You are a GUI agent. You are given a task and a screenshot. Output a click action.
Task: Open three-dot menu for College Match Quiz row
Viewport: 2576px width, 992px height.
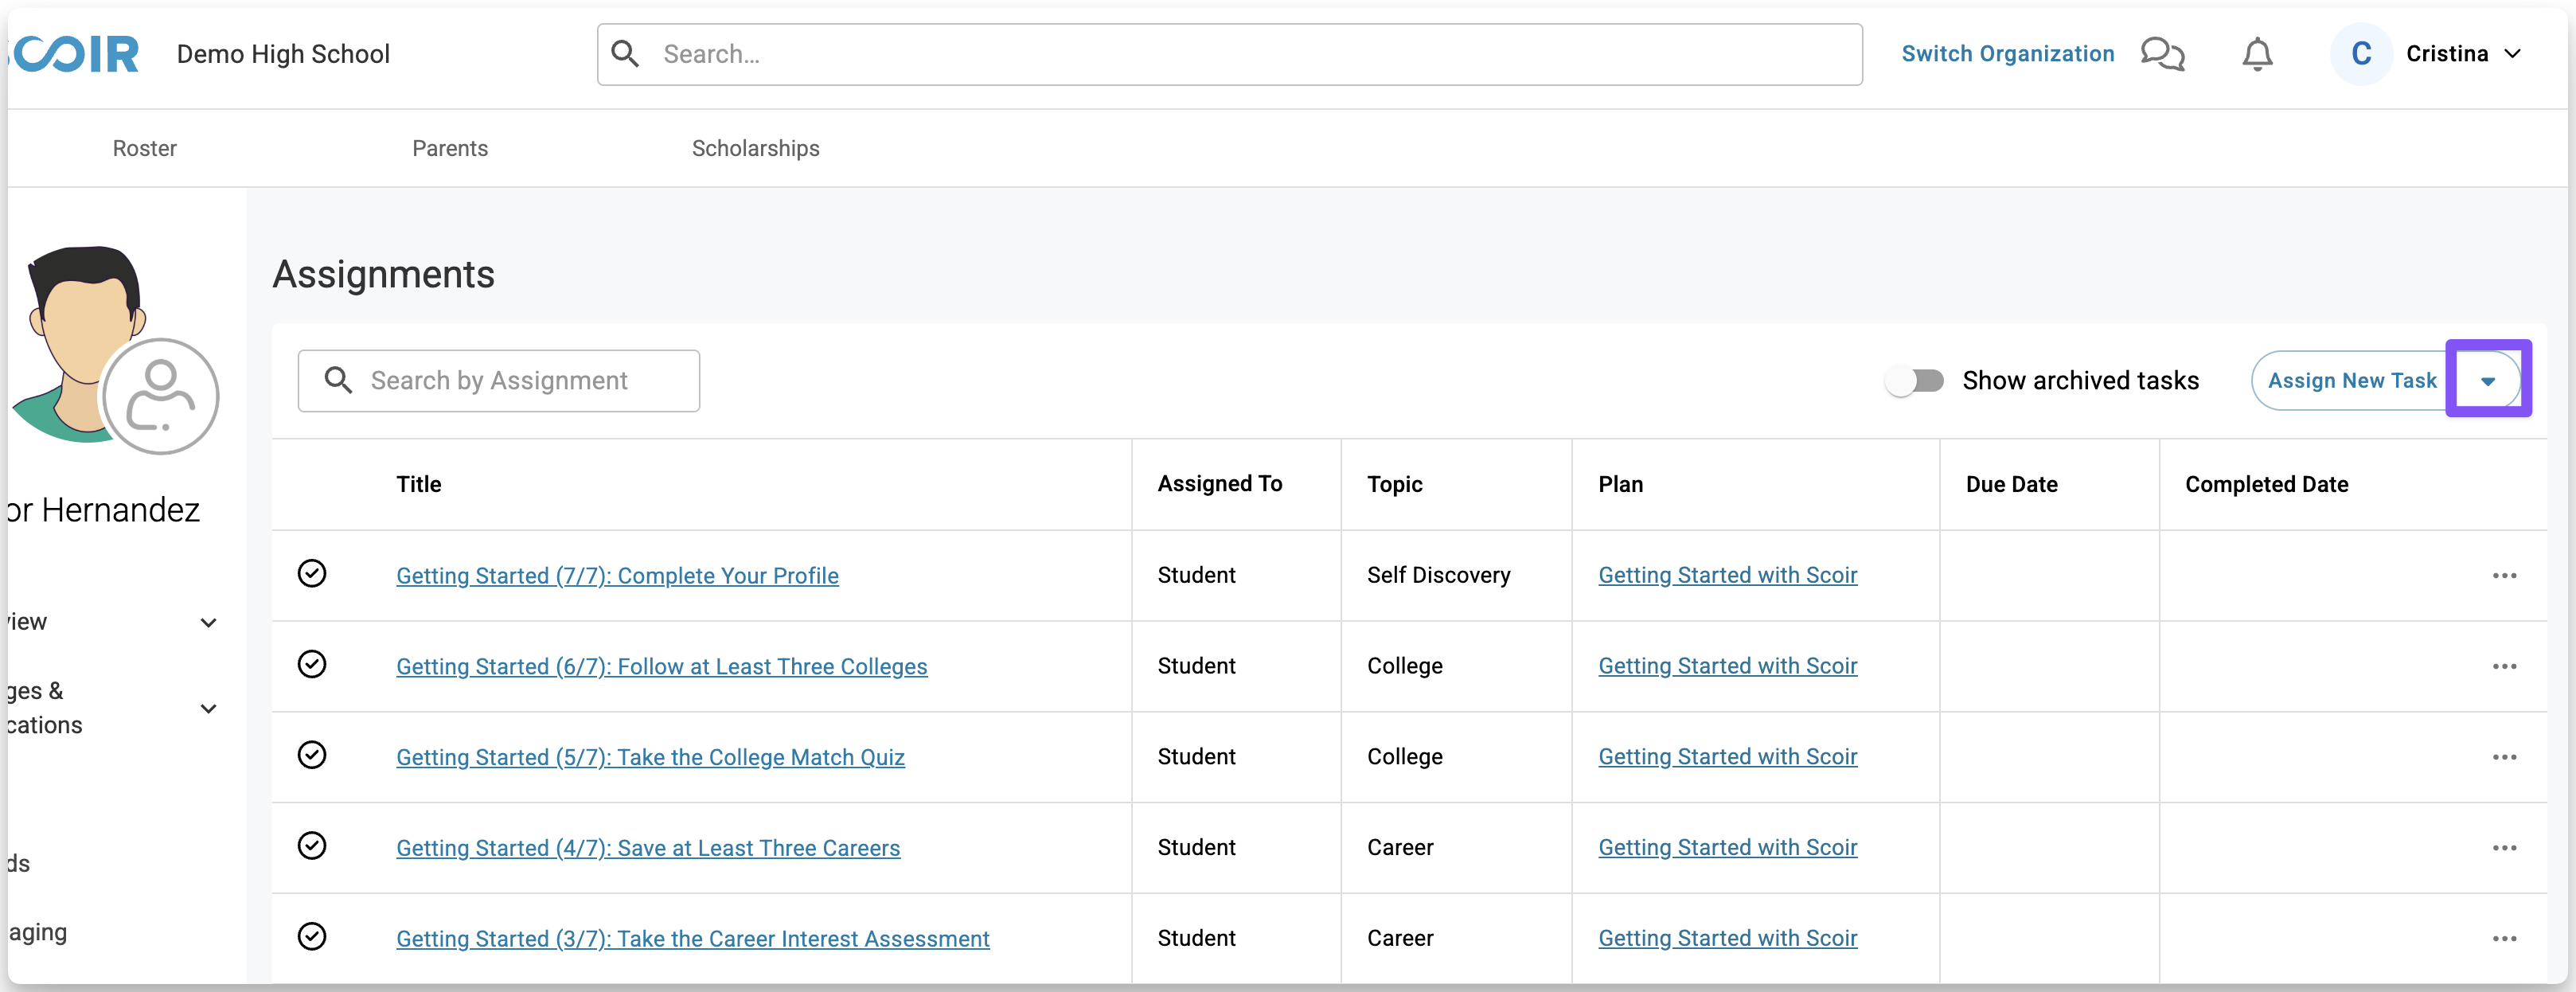[2504, 757]
